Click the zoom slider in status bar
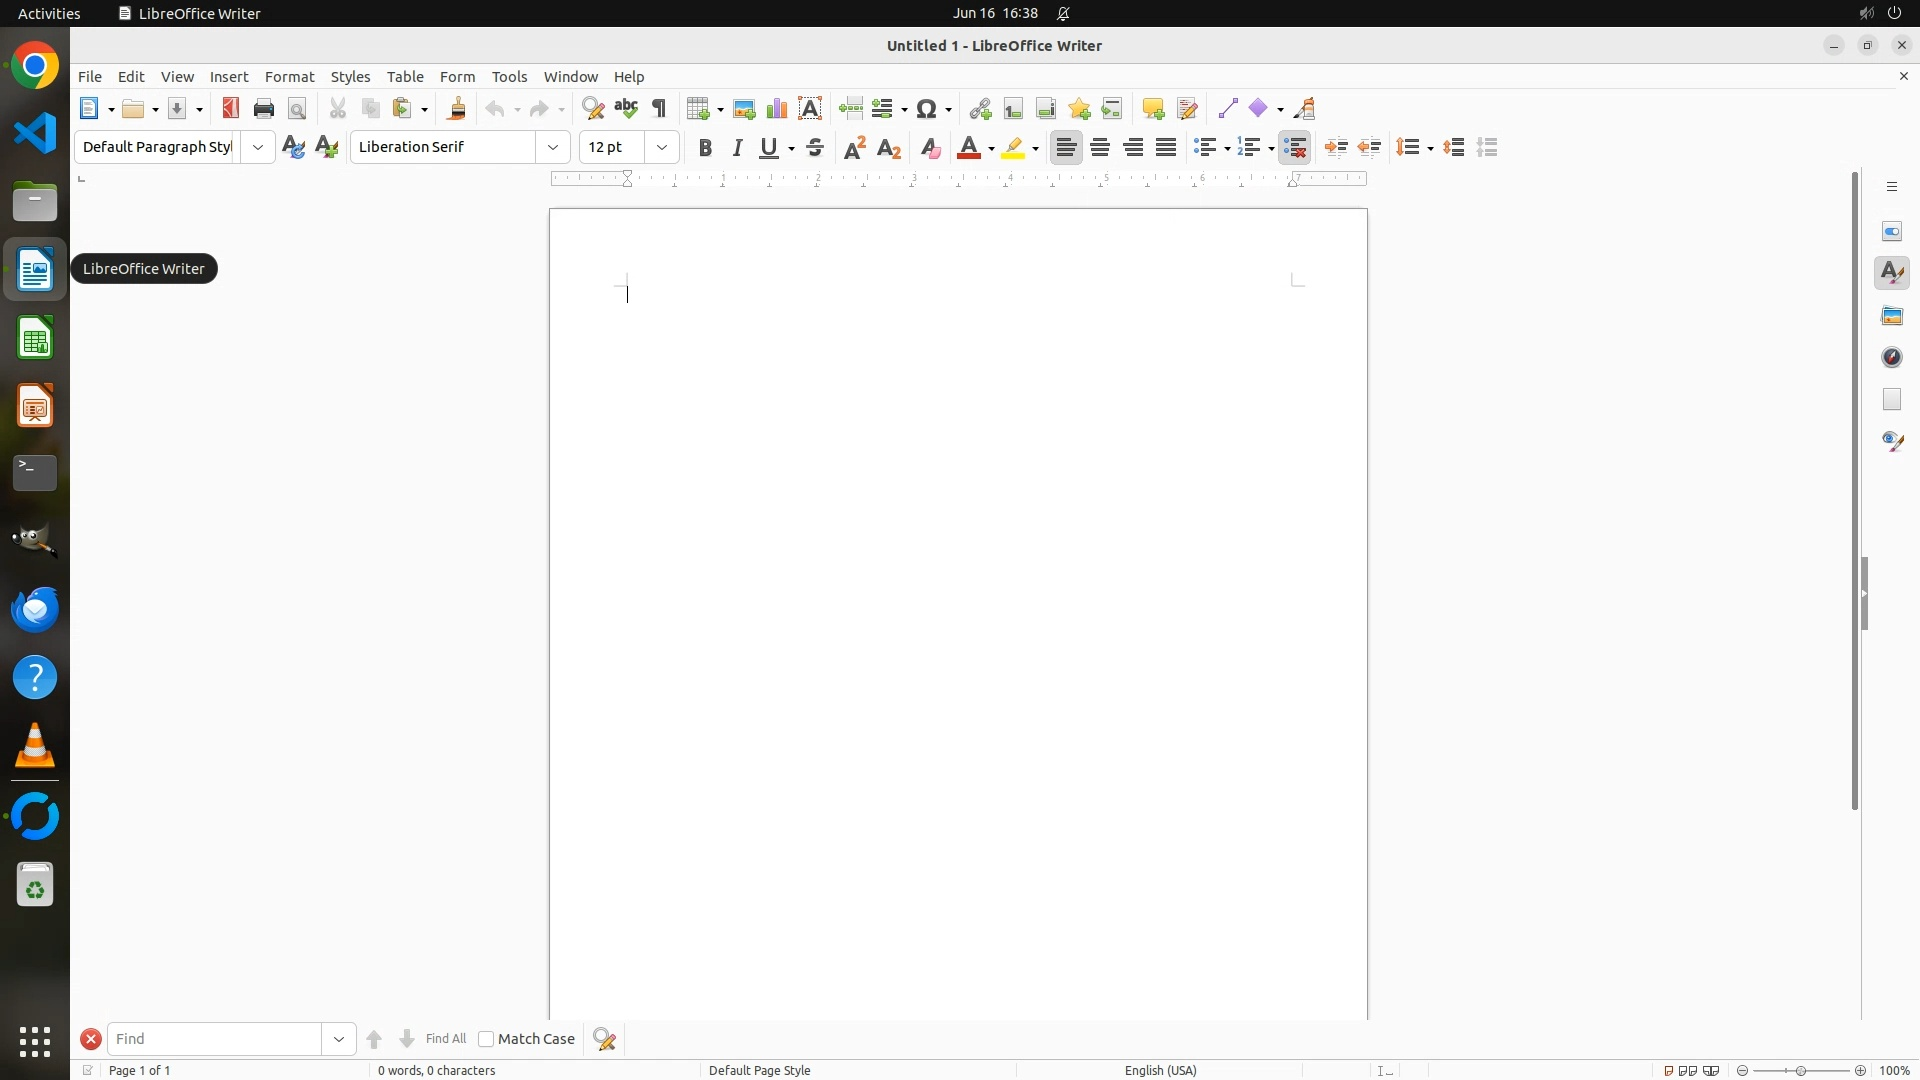 [x=1801, y=1071]
